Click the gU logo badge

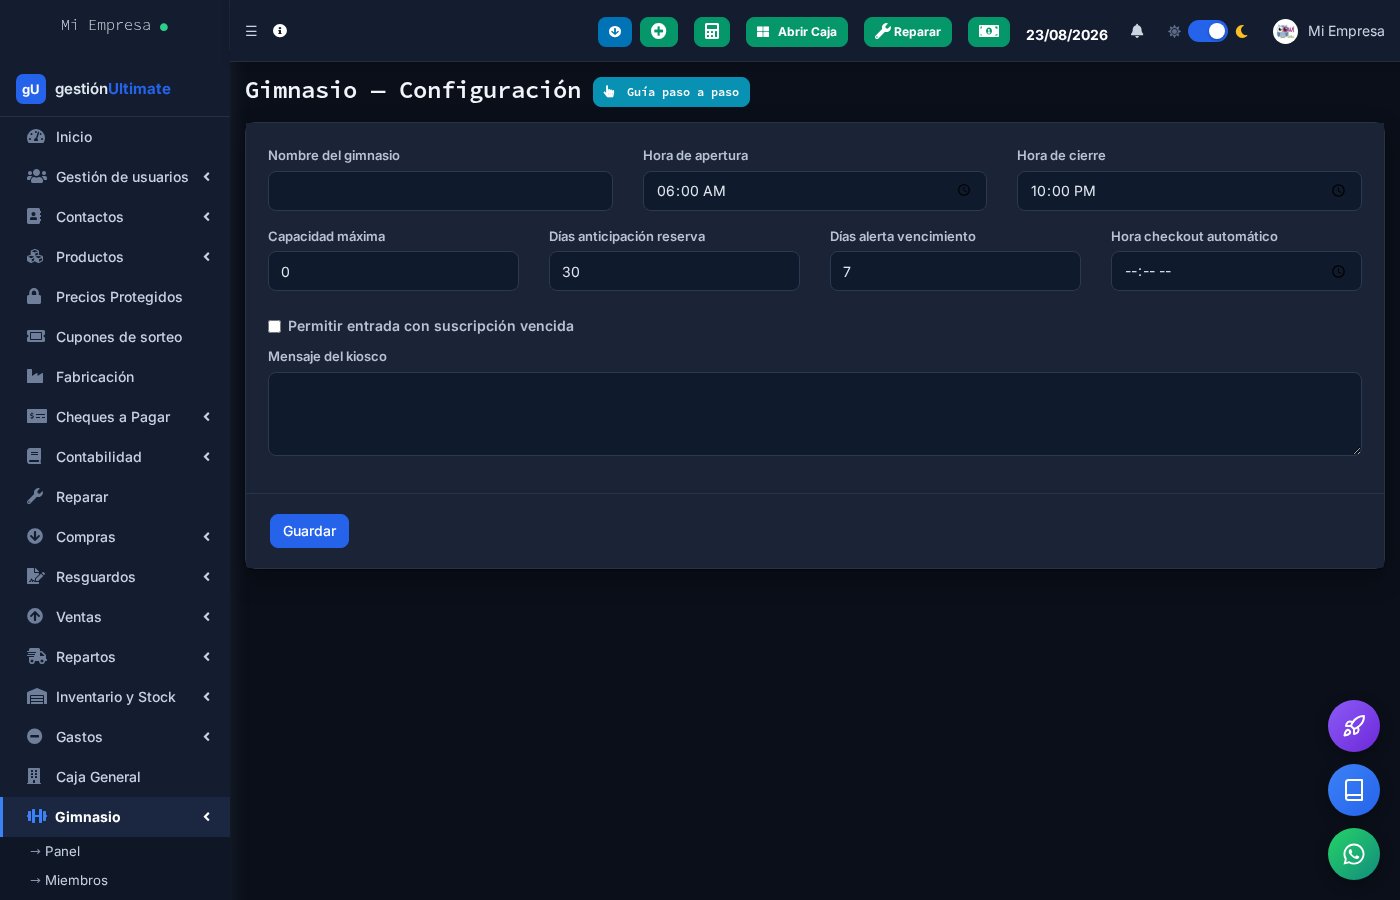click(x=31, y=89)
